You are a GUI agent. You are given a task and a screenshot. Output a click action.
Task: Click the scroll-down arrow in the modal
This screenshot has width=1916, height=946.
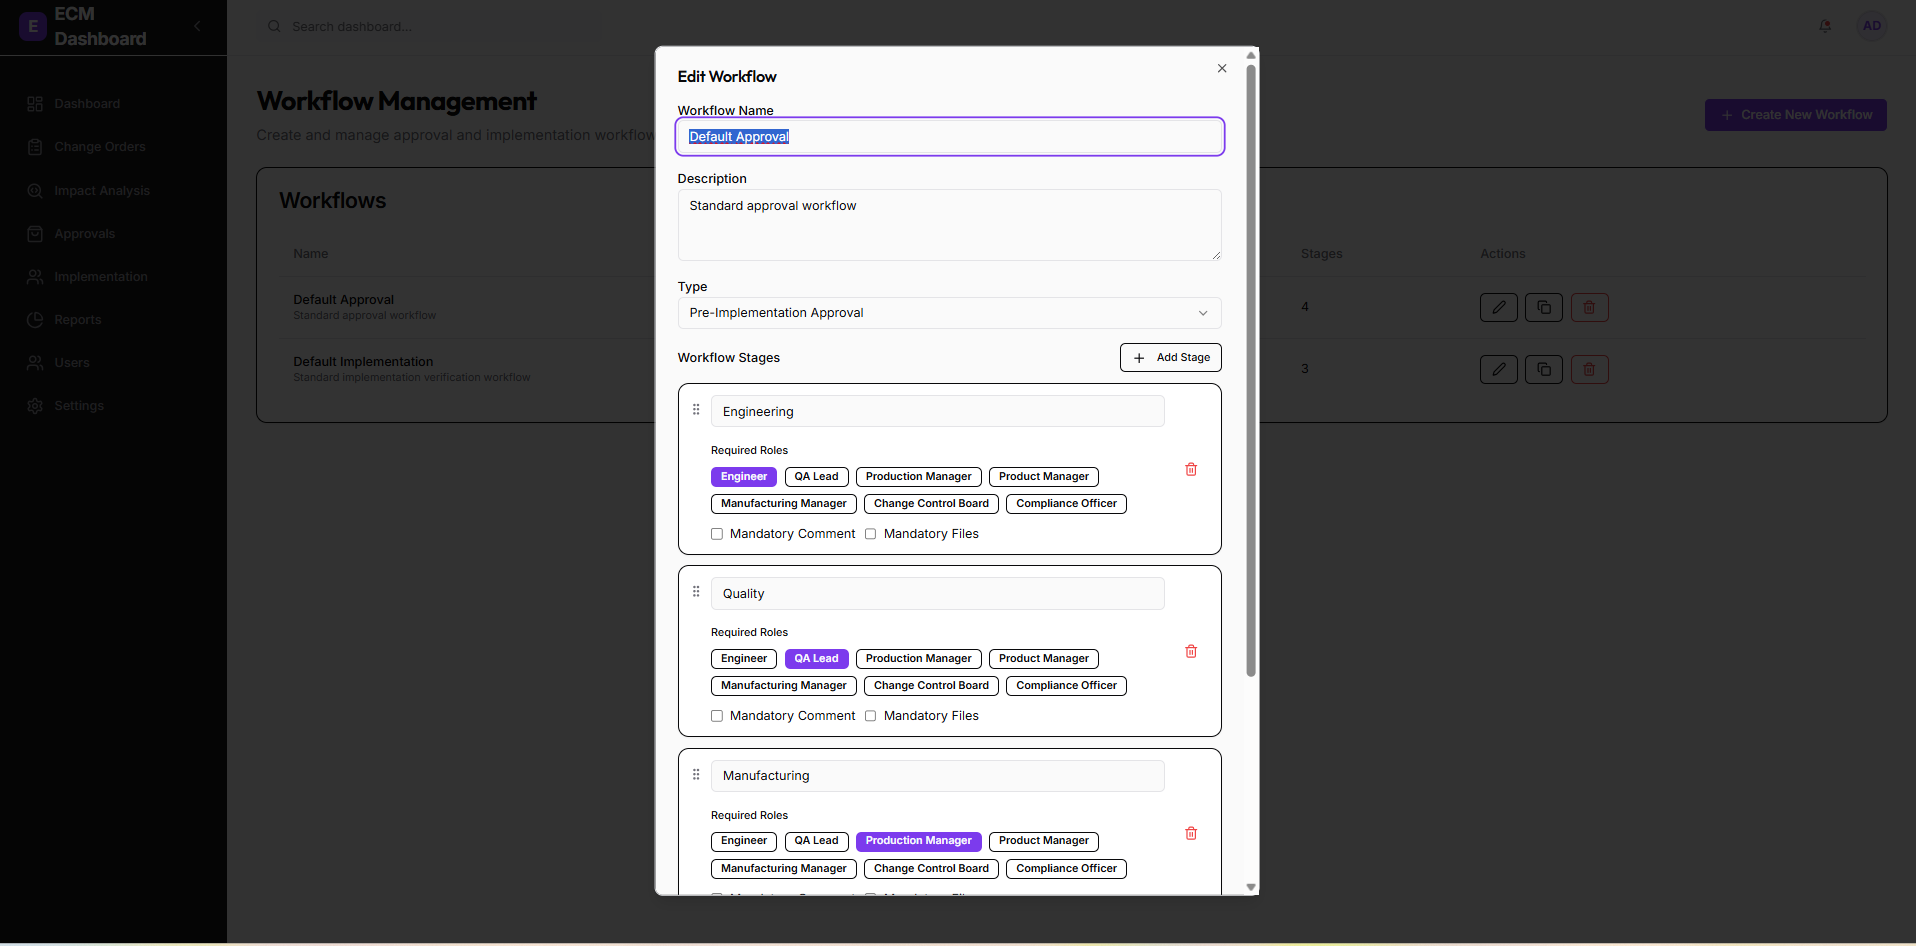coord(1250,886)
